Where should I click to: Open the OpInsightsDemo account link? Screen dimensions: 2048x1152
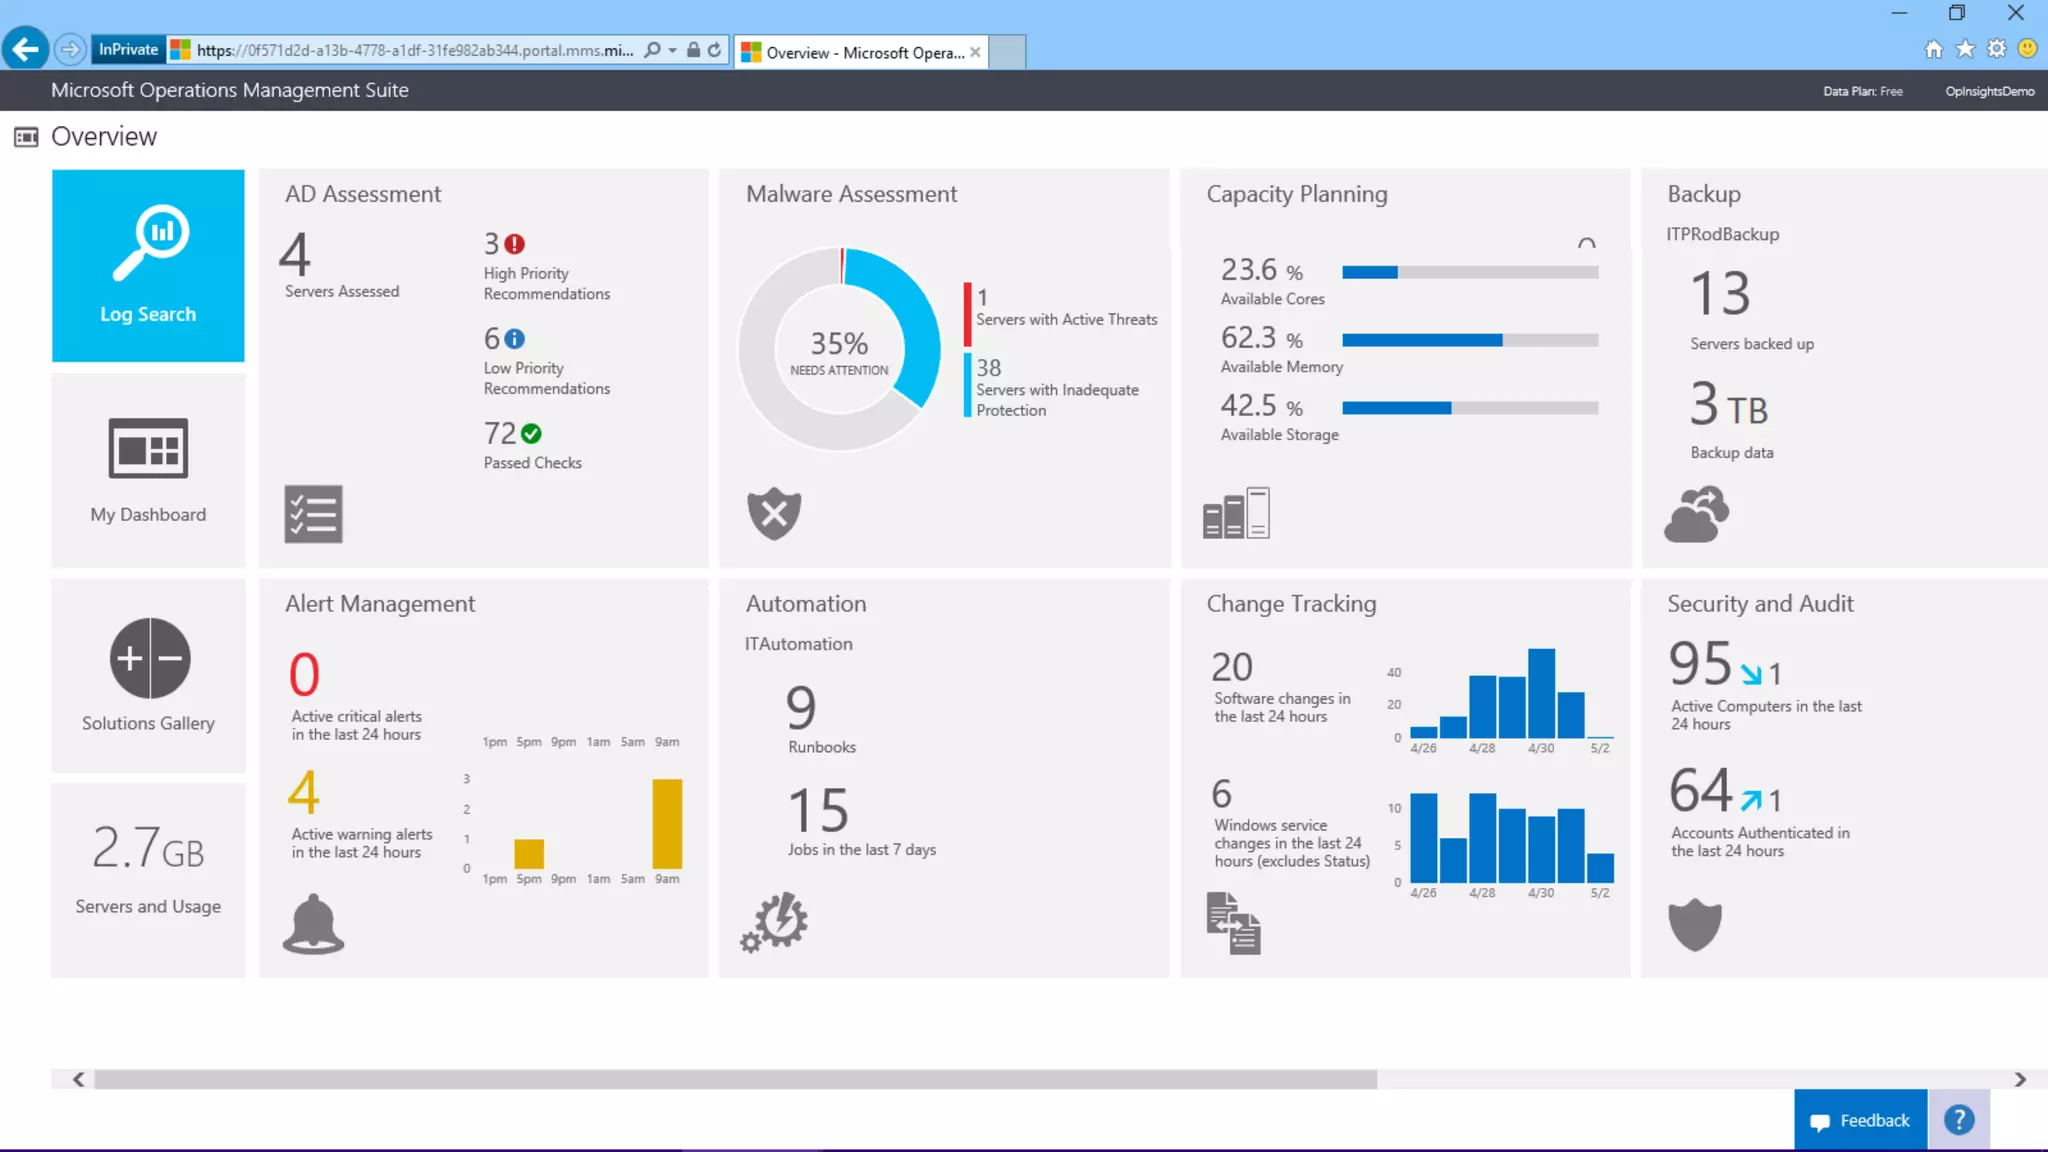(x=1989, y=91)
